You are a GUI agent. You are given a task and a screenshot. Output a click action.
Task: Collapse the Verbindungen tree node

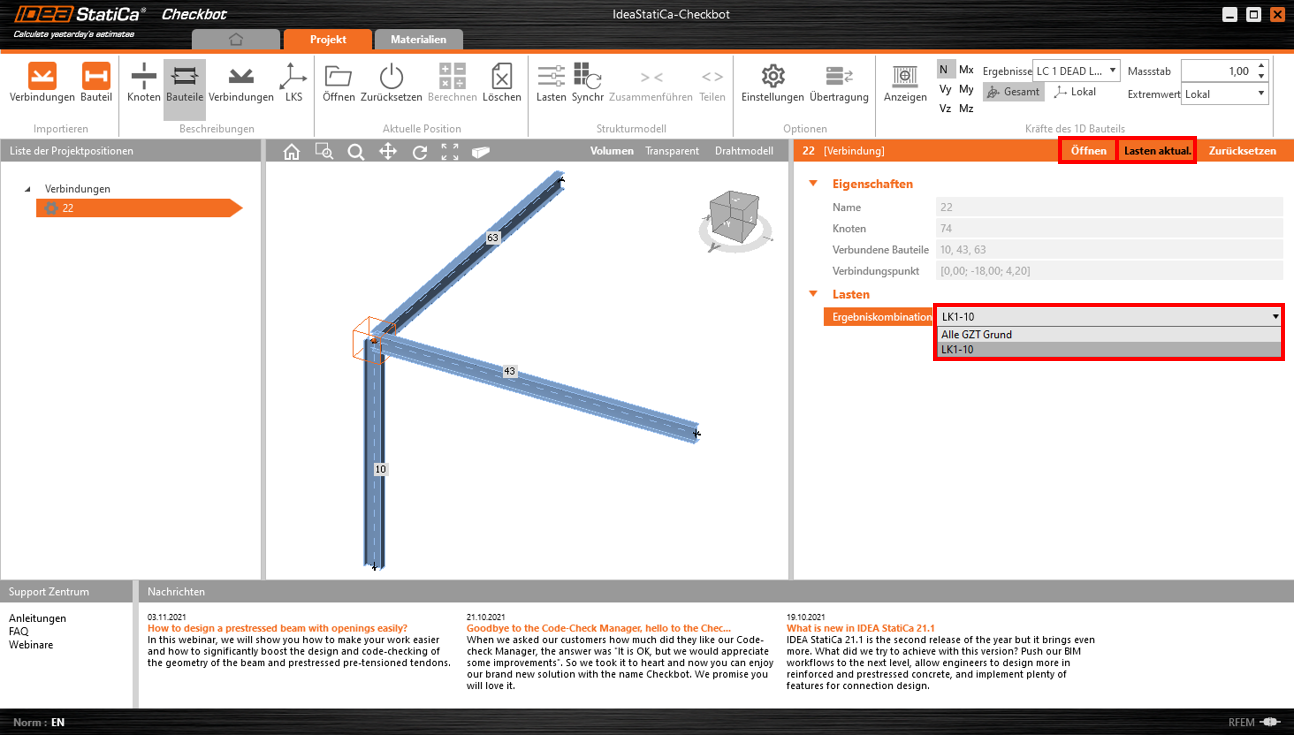click(27, 189)
